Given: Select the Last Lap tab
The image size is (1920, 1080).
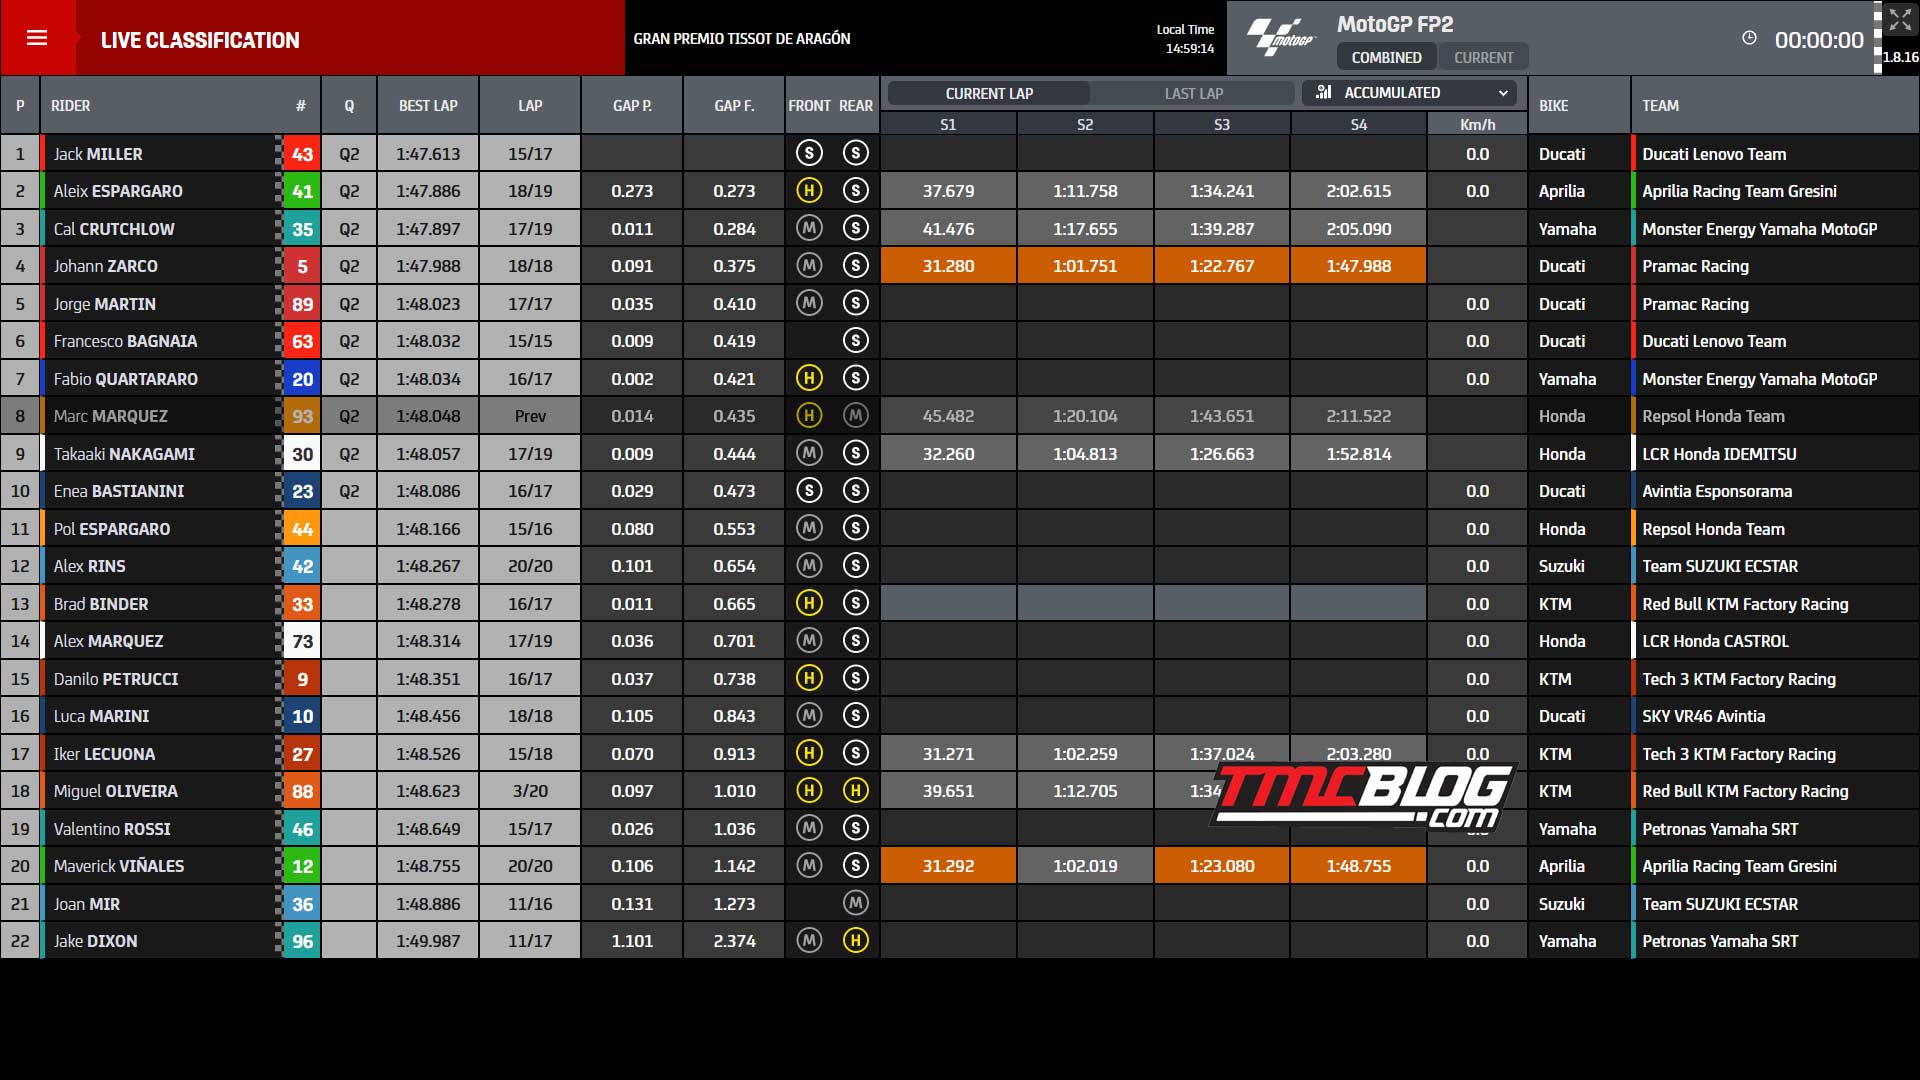Looking at the screenshot, I should click(x=1193, y=93).
